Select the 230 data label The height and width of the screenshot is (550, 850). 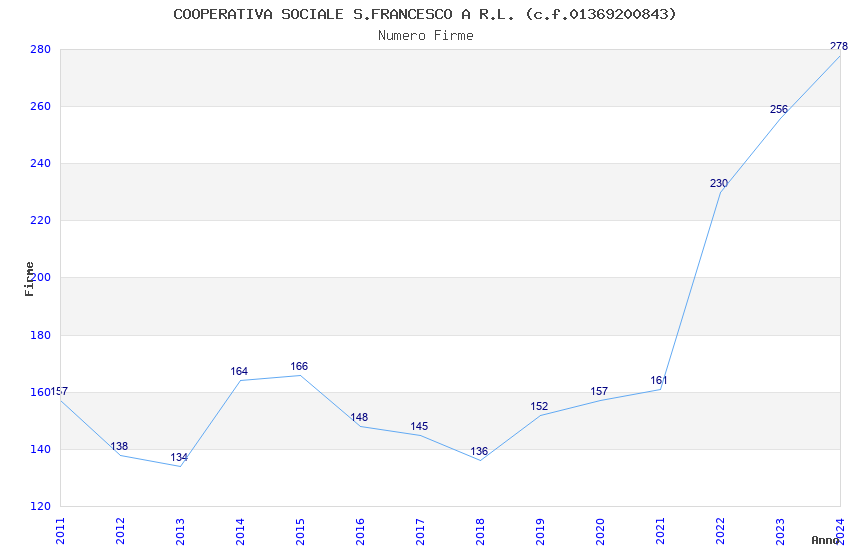719,183
